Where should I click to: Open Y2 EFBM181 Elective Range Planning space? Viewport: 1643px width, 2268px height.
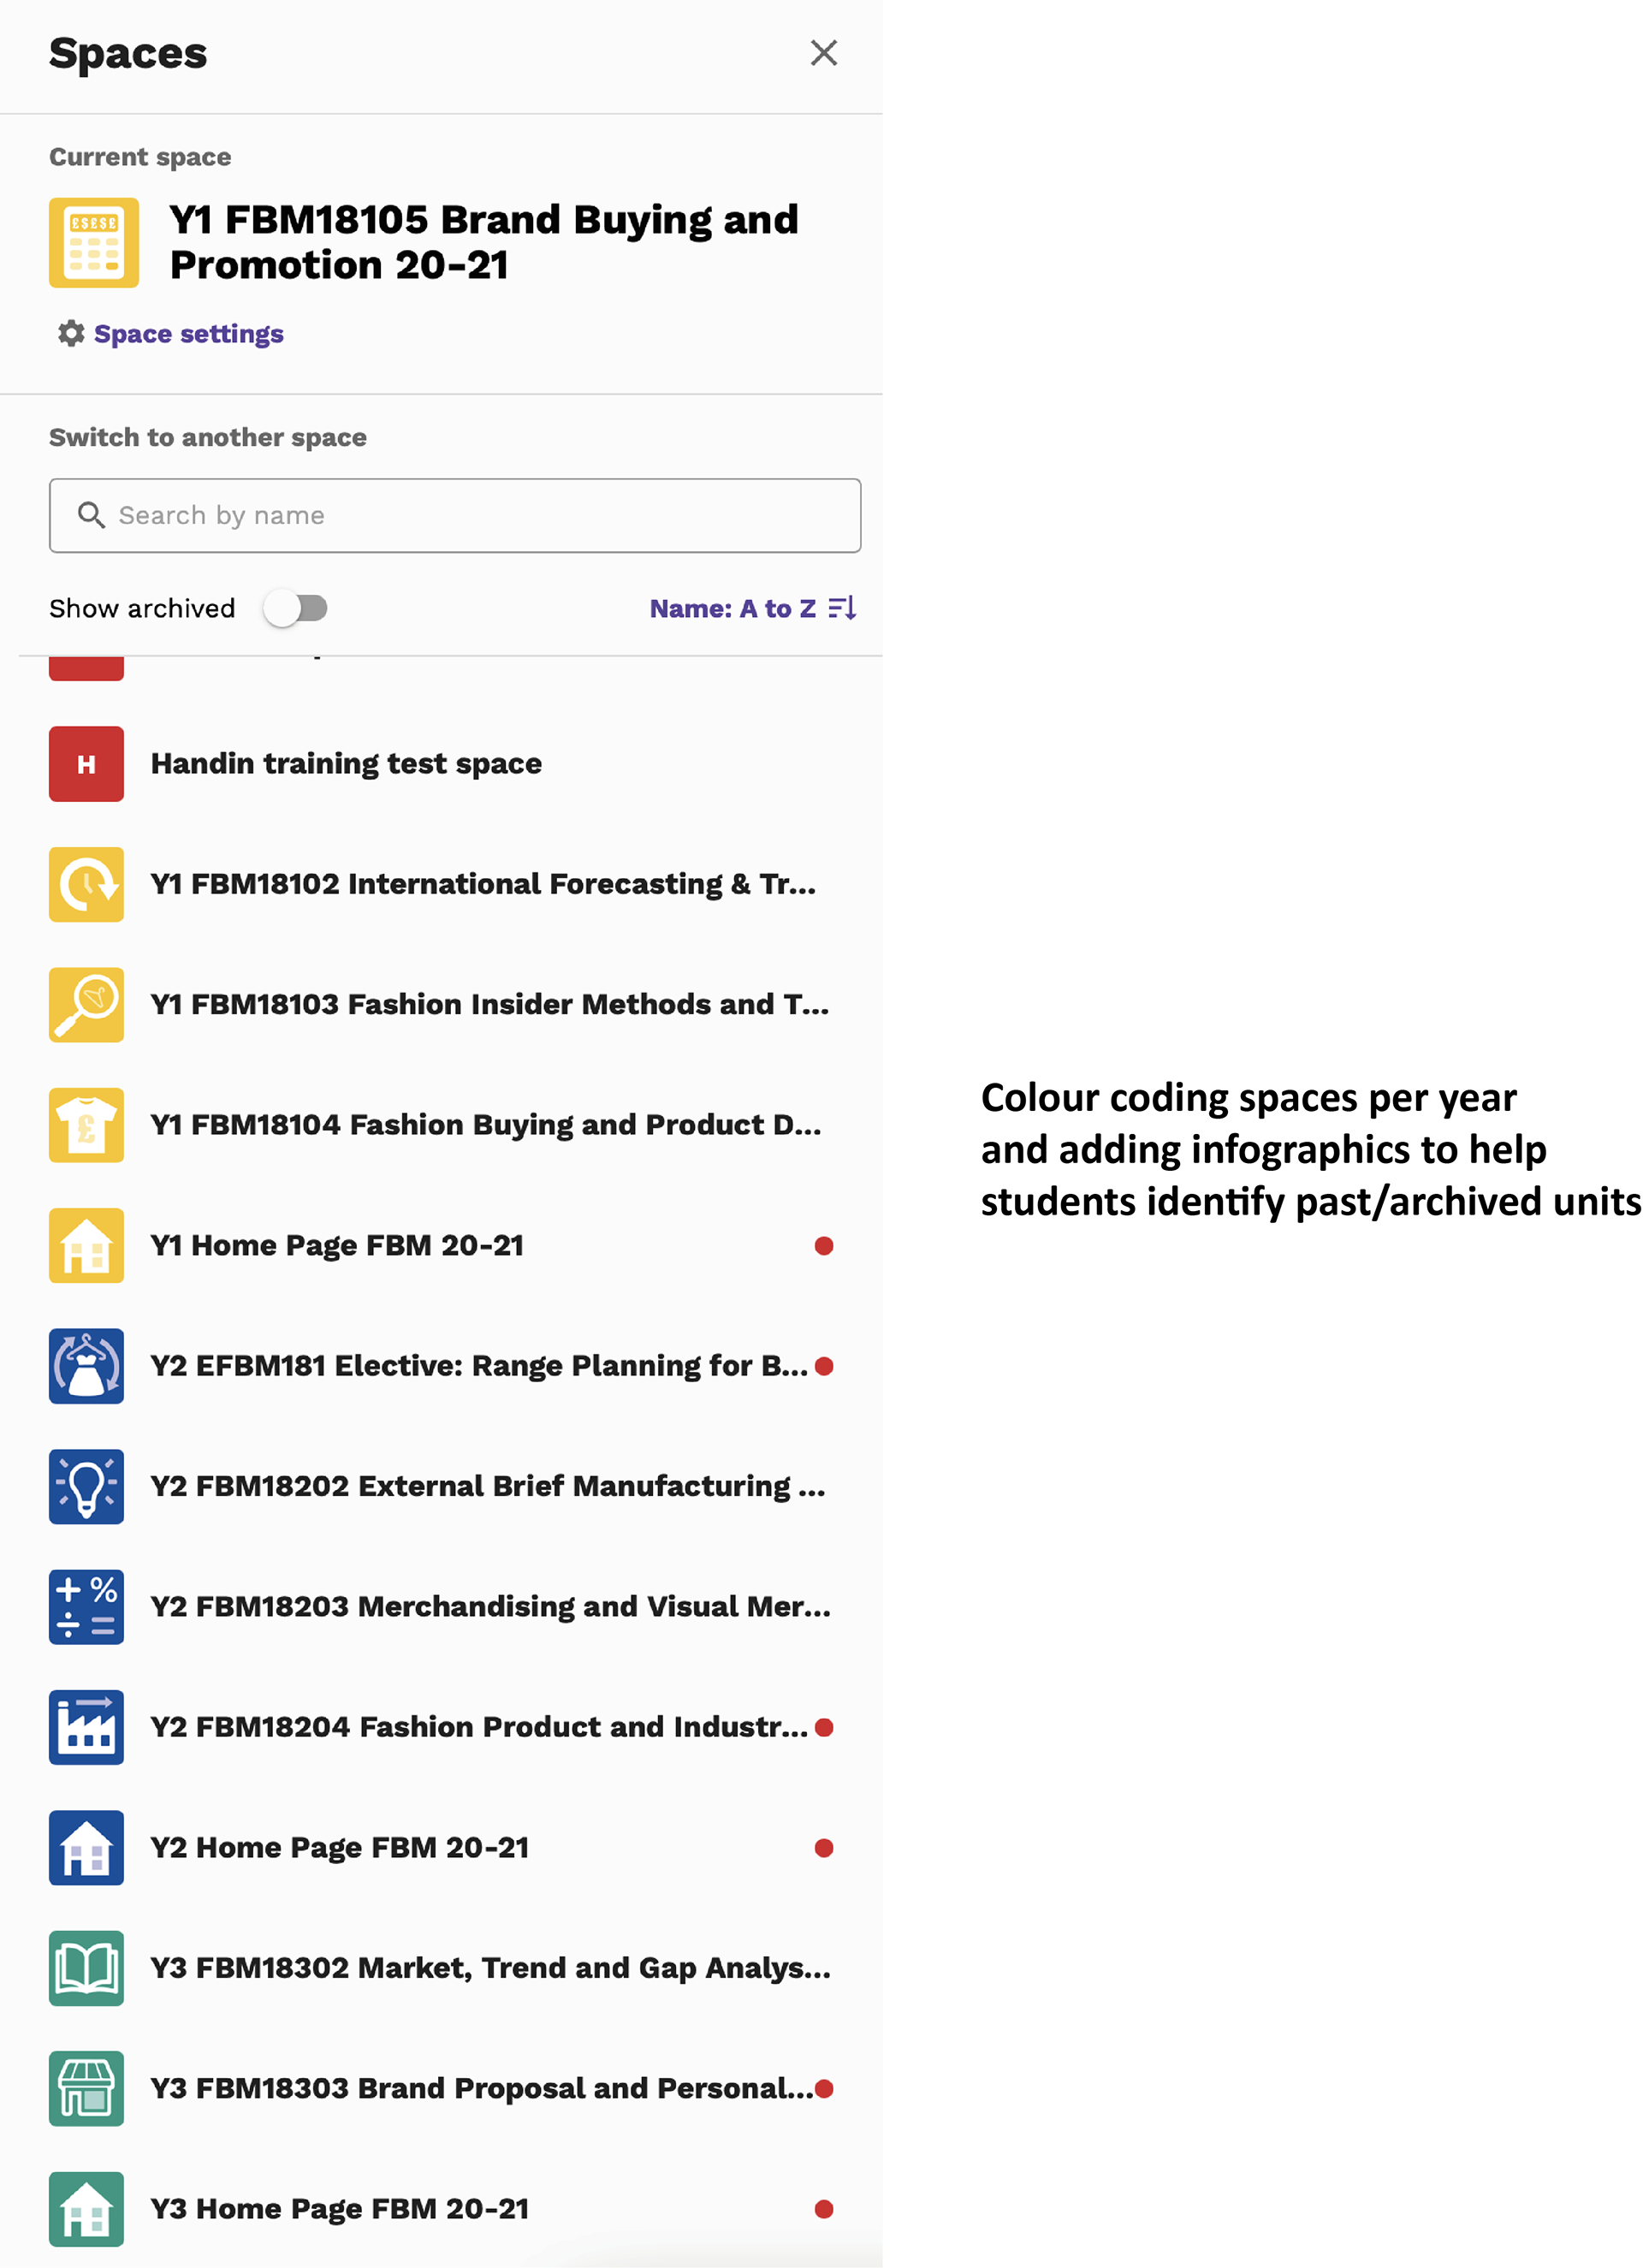tap(479, 1366)
